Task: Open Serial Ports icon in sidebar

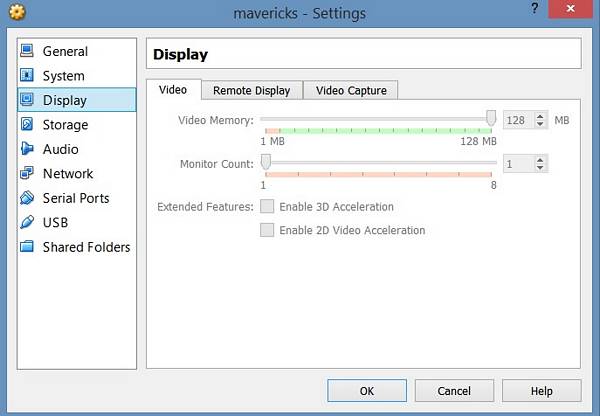Action: tap(27, 198)
